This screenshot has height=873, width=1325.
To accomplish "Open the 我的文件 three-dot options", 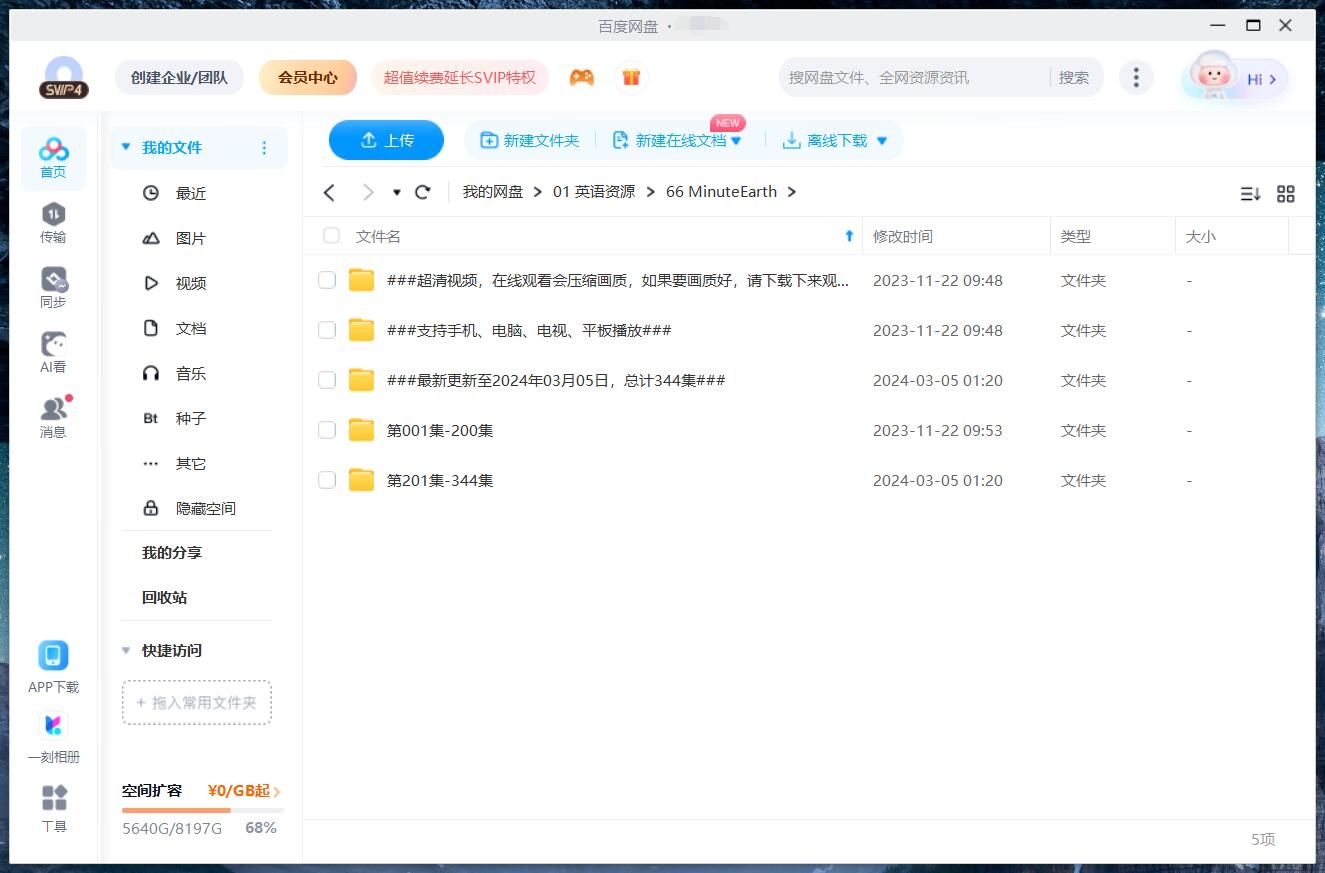I will point(264,148).
